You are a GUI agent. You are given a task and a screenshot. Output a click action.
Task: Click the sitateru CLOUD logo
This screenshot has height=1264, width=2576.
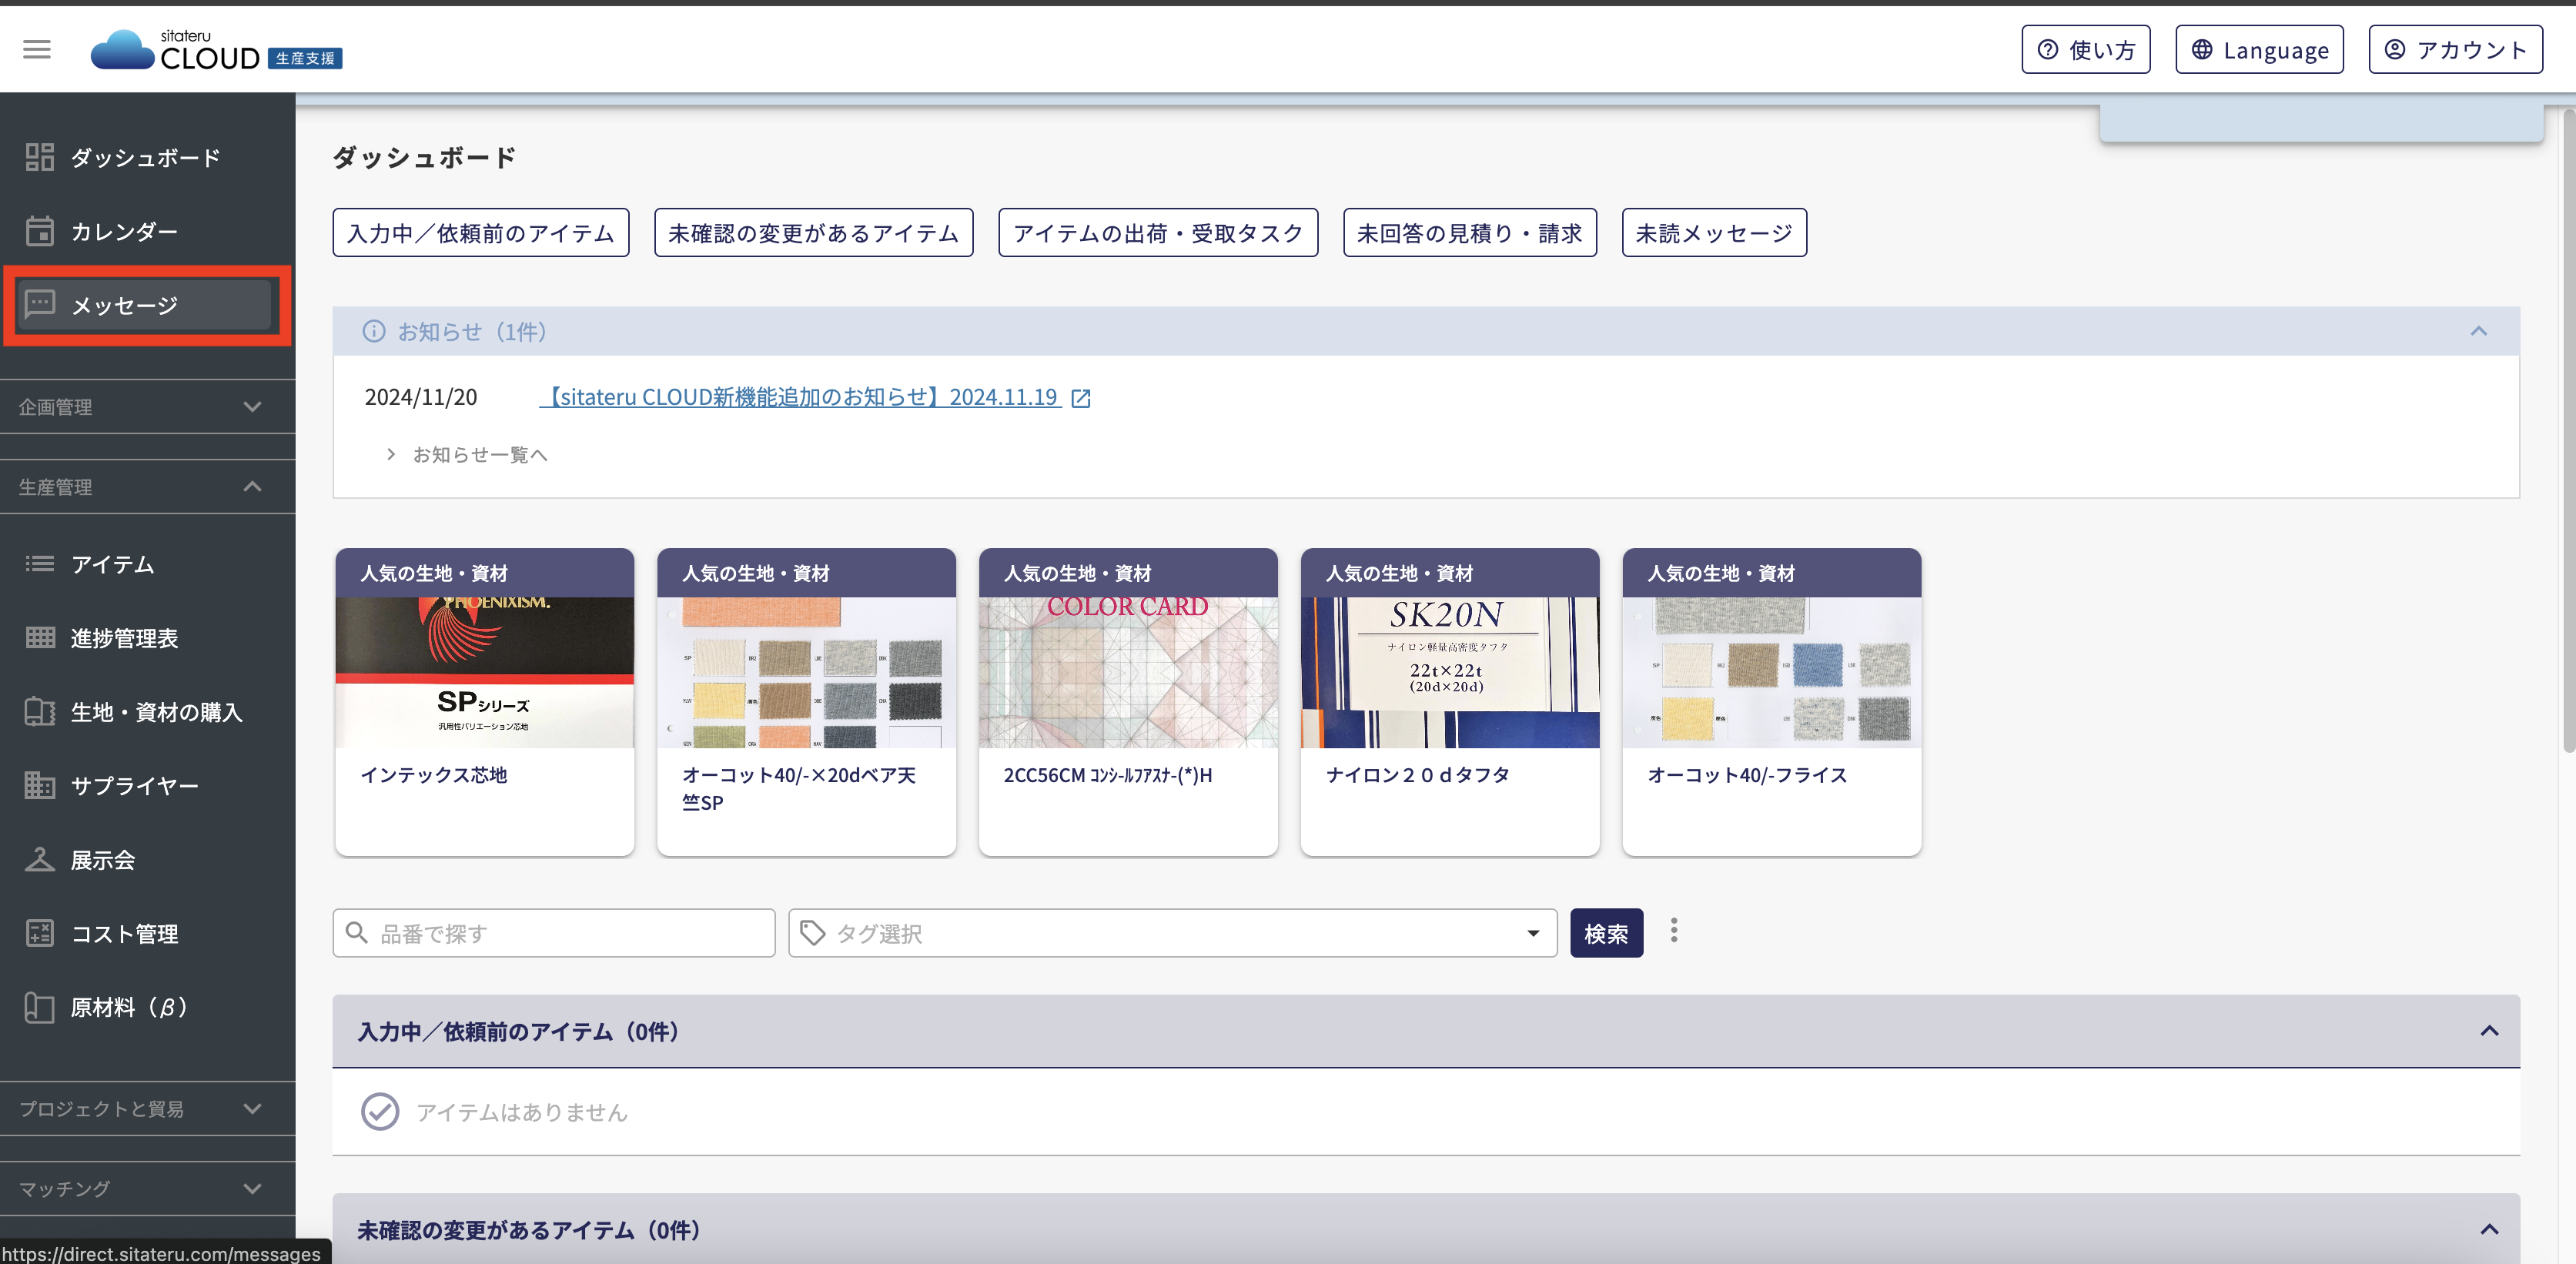point(216,50)
